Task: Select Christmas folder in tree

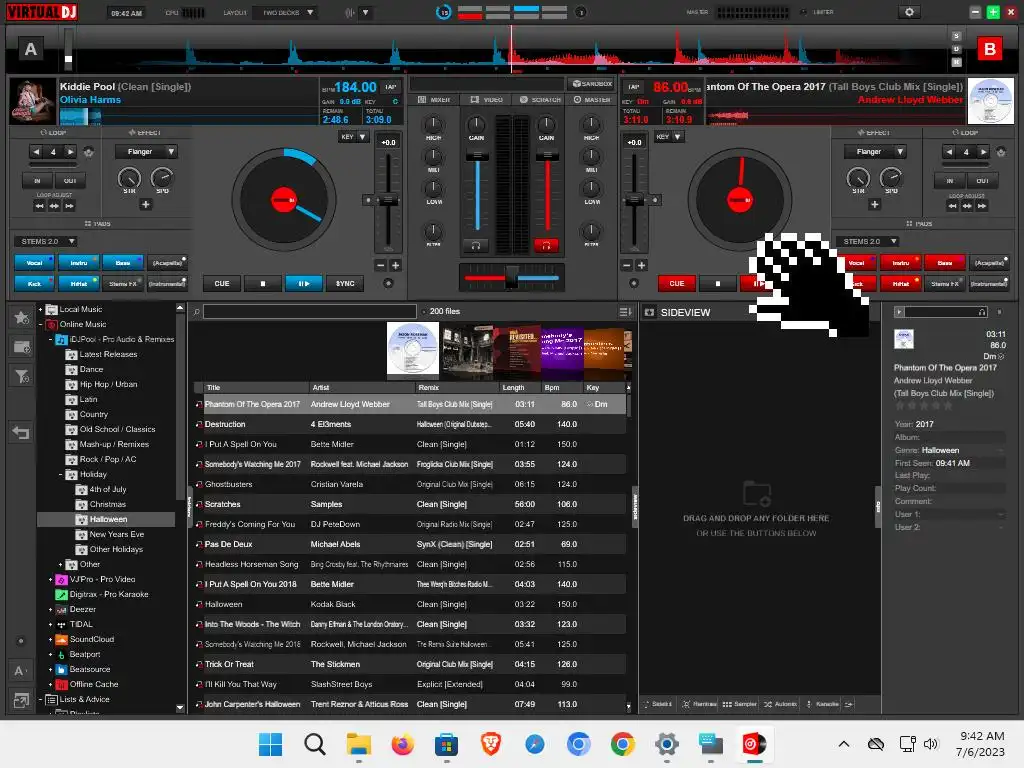Action: (x=107, y=504)
